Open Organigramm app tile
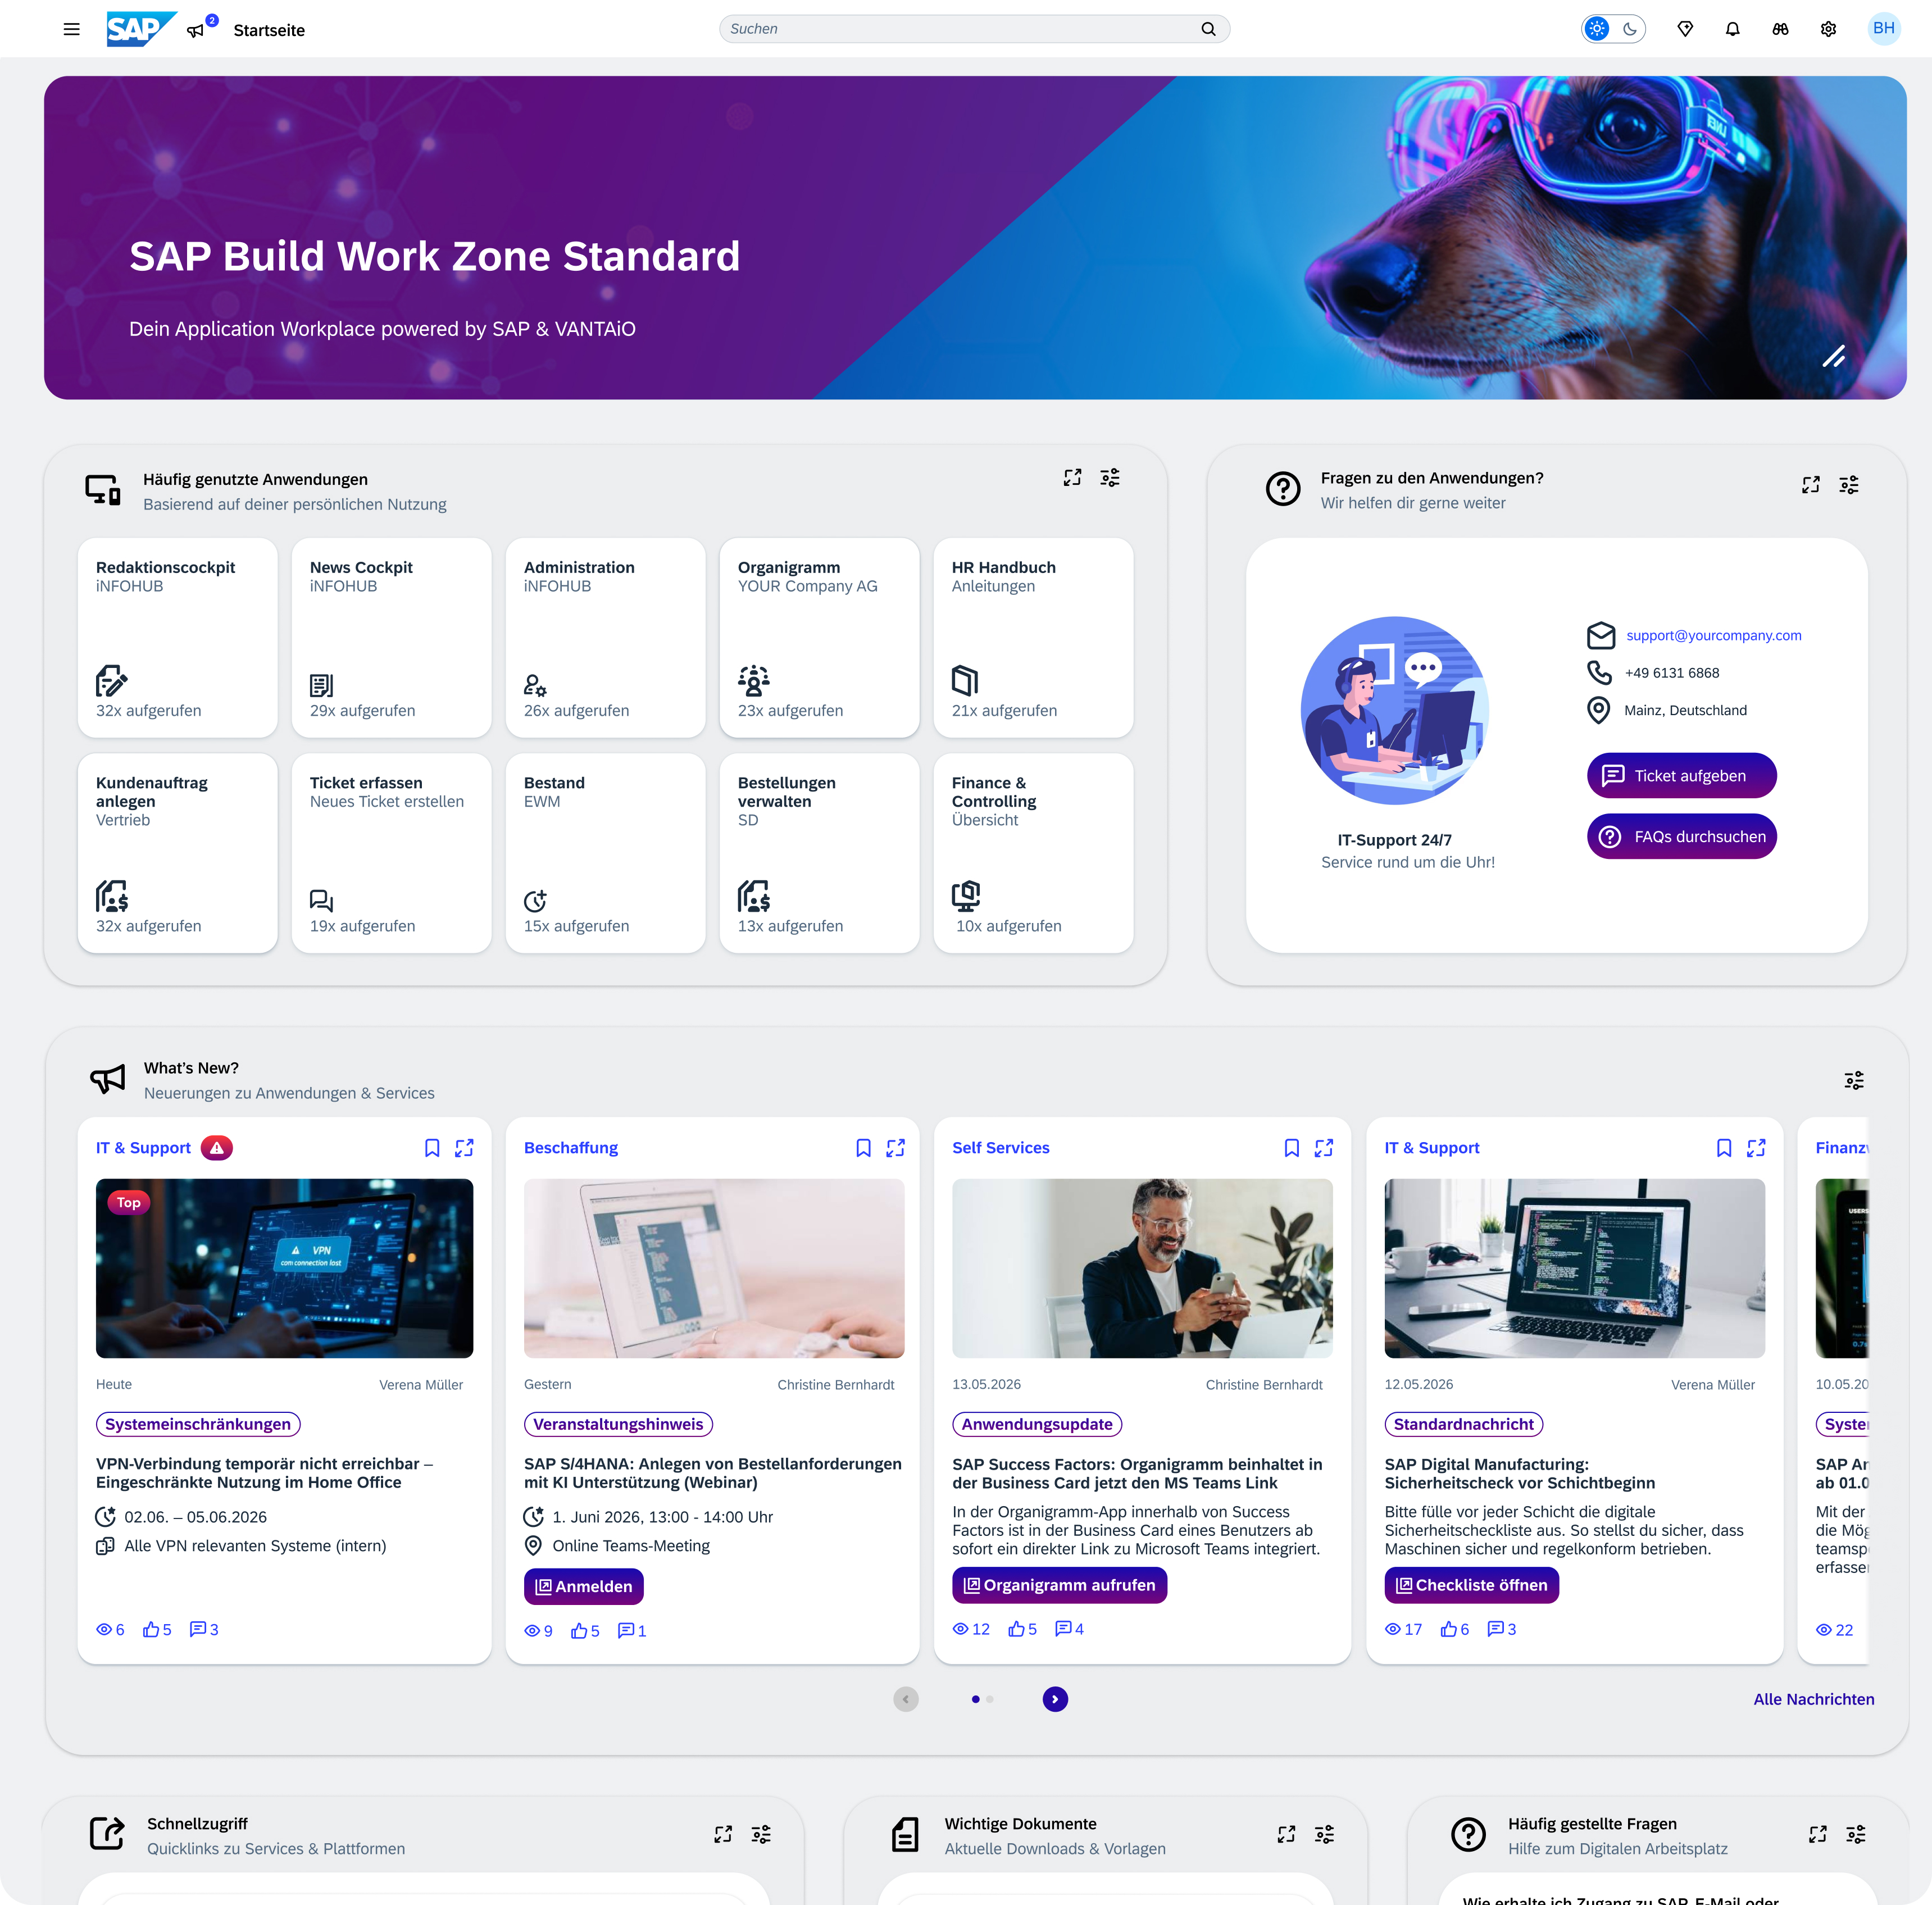This screenshot has width=1932, height=1905. pyautogui.click(x=820, y=638)
